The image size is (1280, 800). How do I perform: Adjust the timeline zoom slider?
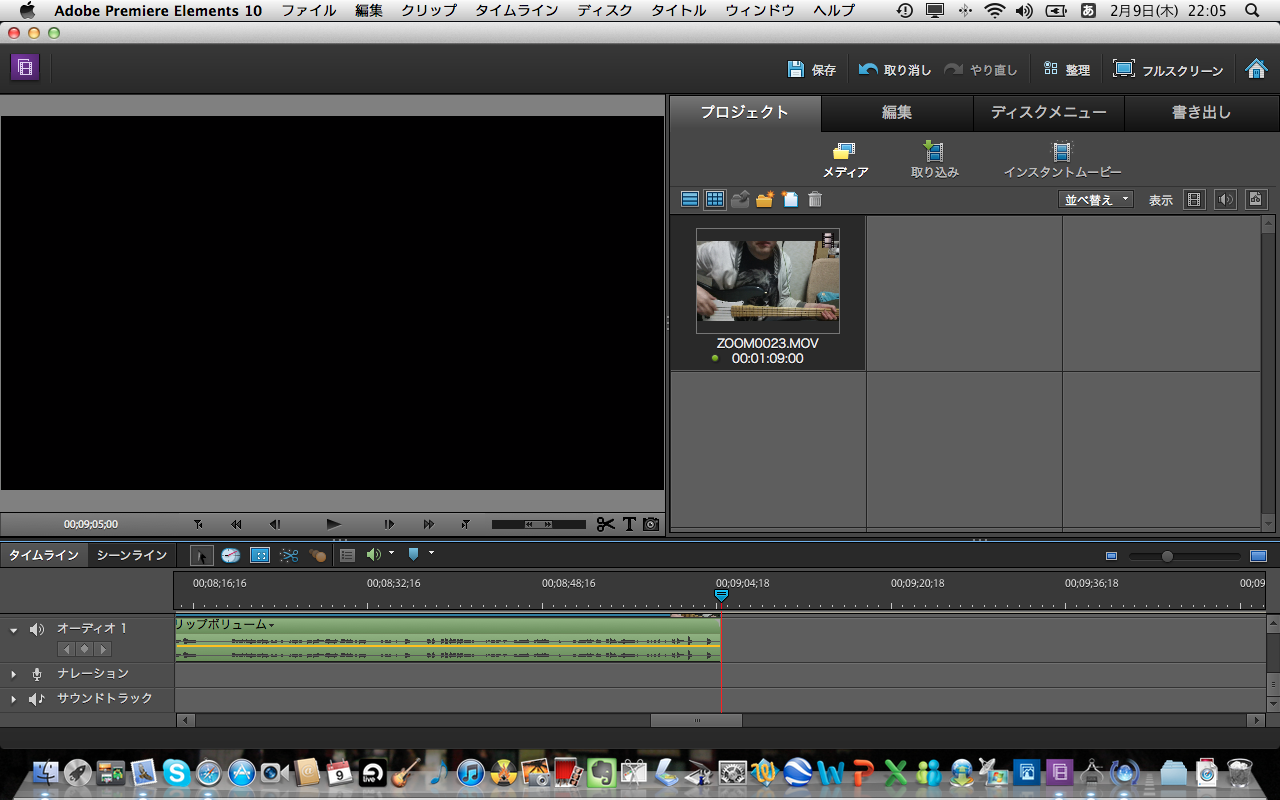tap(1167, 556)
